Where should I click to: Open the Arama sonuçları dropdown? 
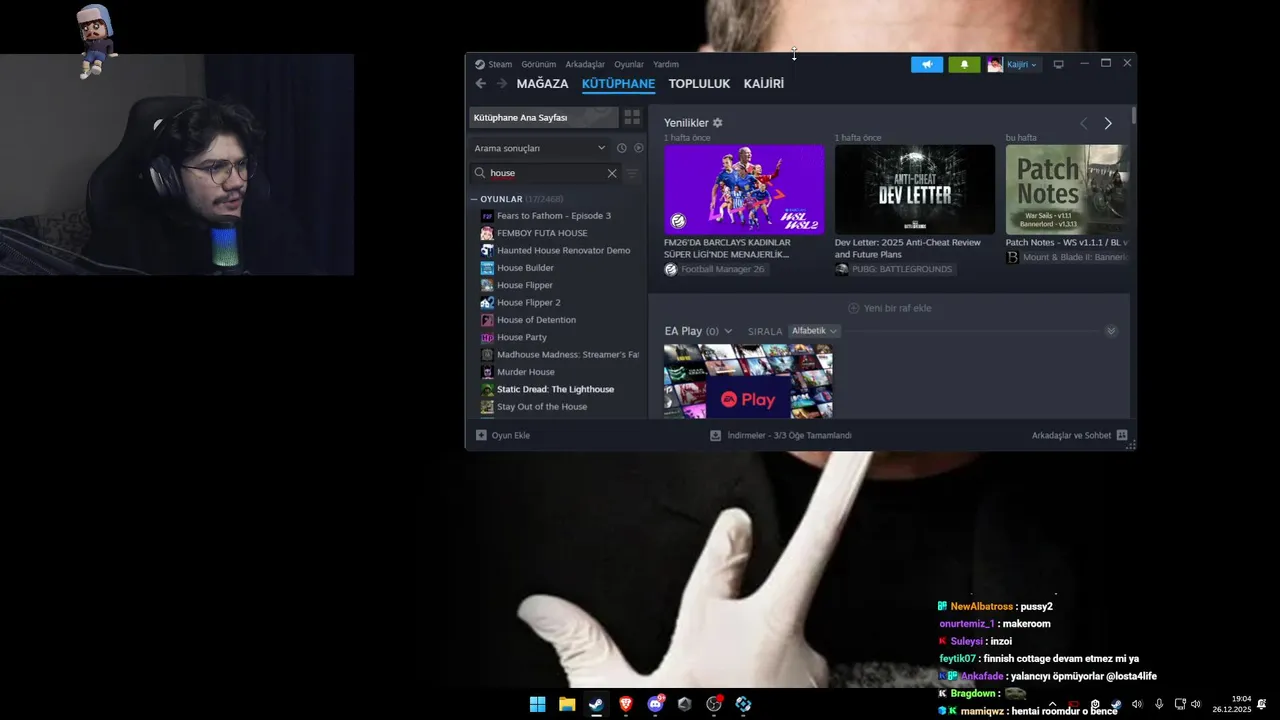[540, 148]
